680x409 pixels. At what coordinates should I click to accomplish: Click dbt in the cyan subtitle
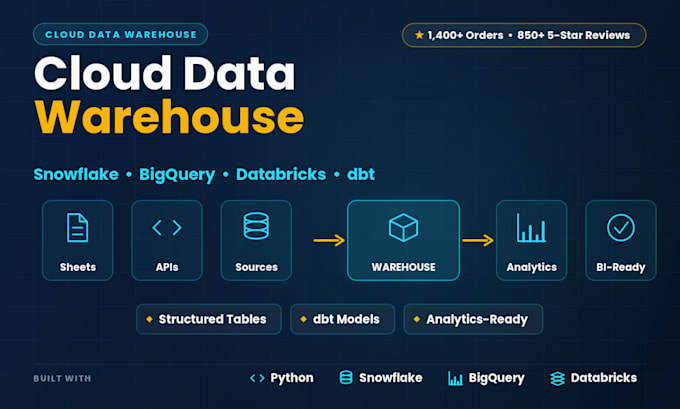click(361, 174)
